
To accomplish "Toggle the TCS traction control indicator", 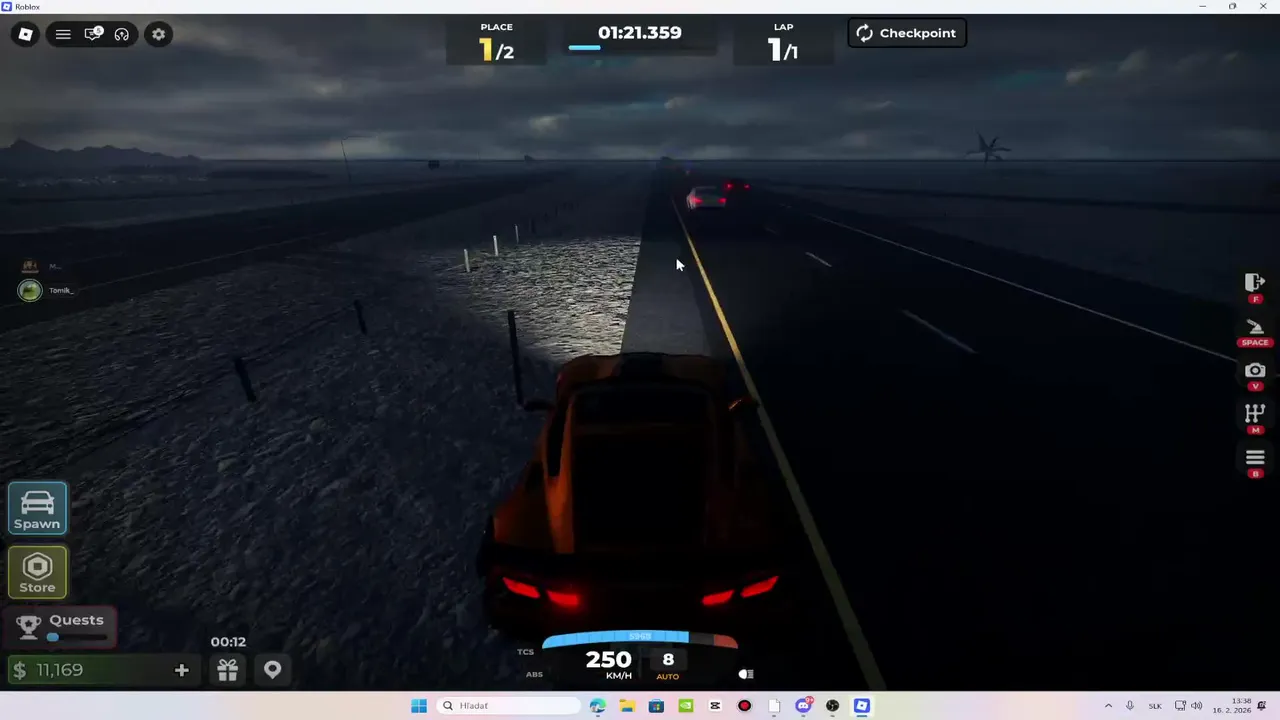I will (x=525, y=652).
